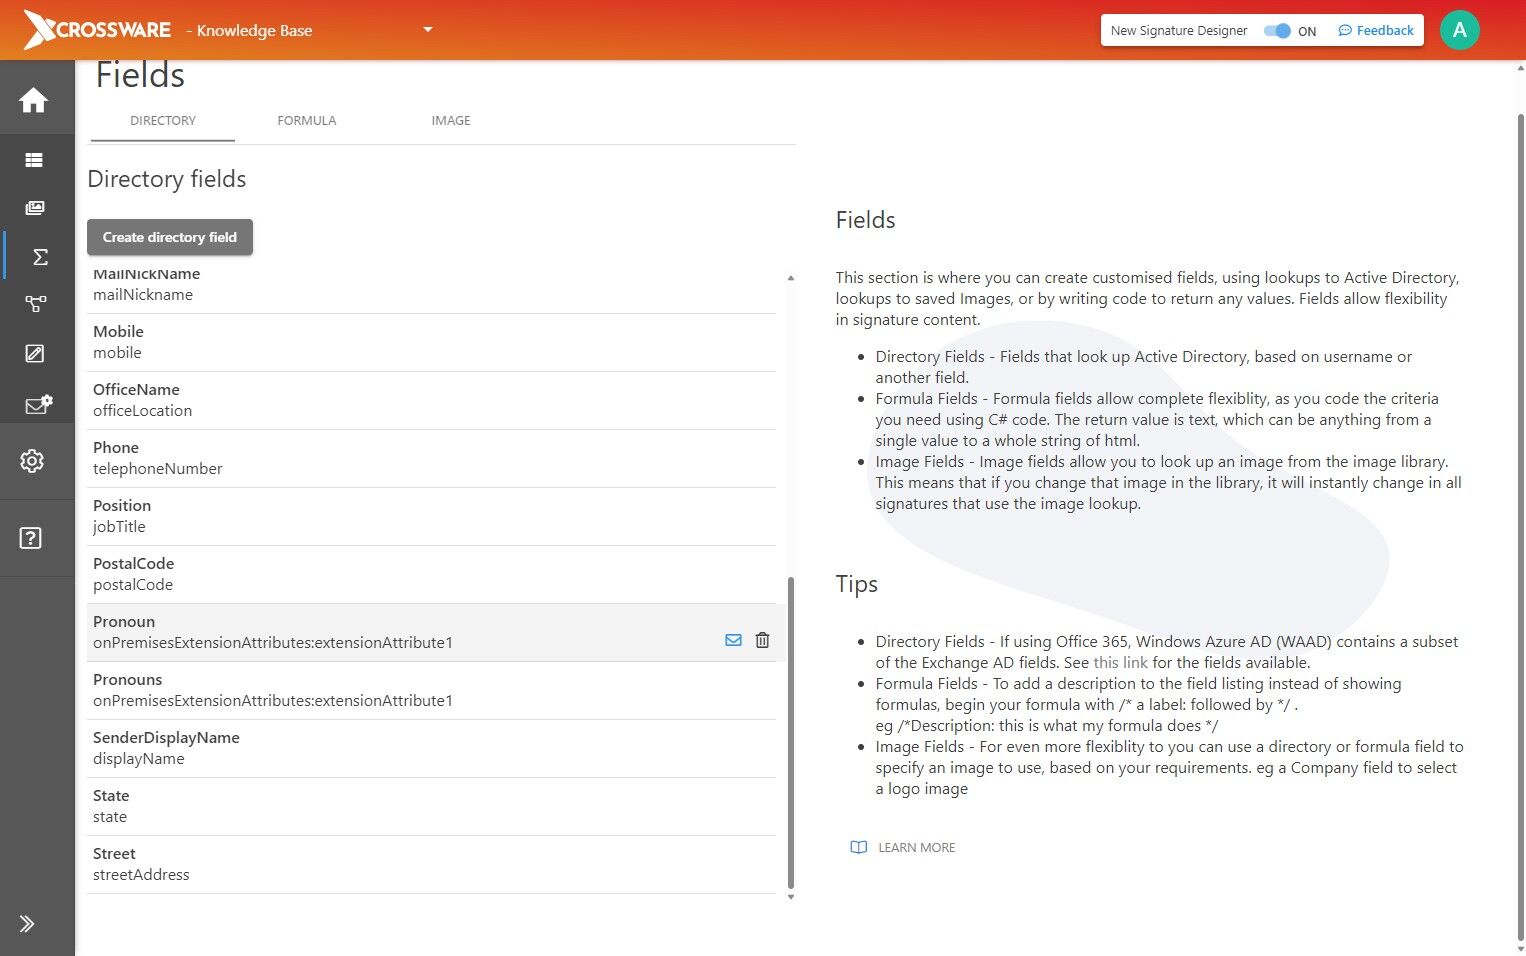Click the envelope icon on Pronoun row
Screen dimensions: 1526x956
733,640
